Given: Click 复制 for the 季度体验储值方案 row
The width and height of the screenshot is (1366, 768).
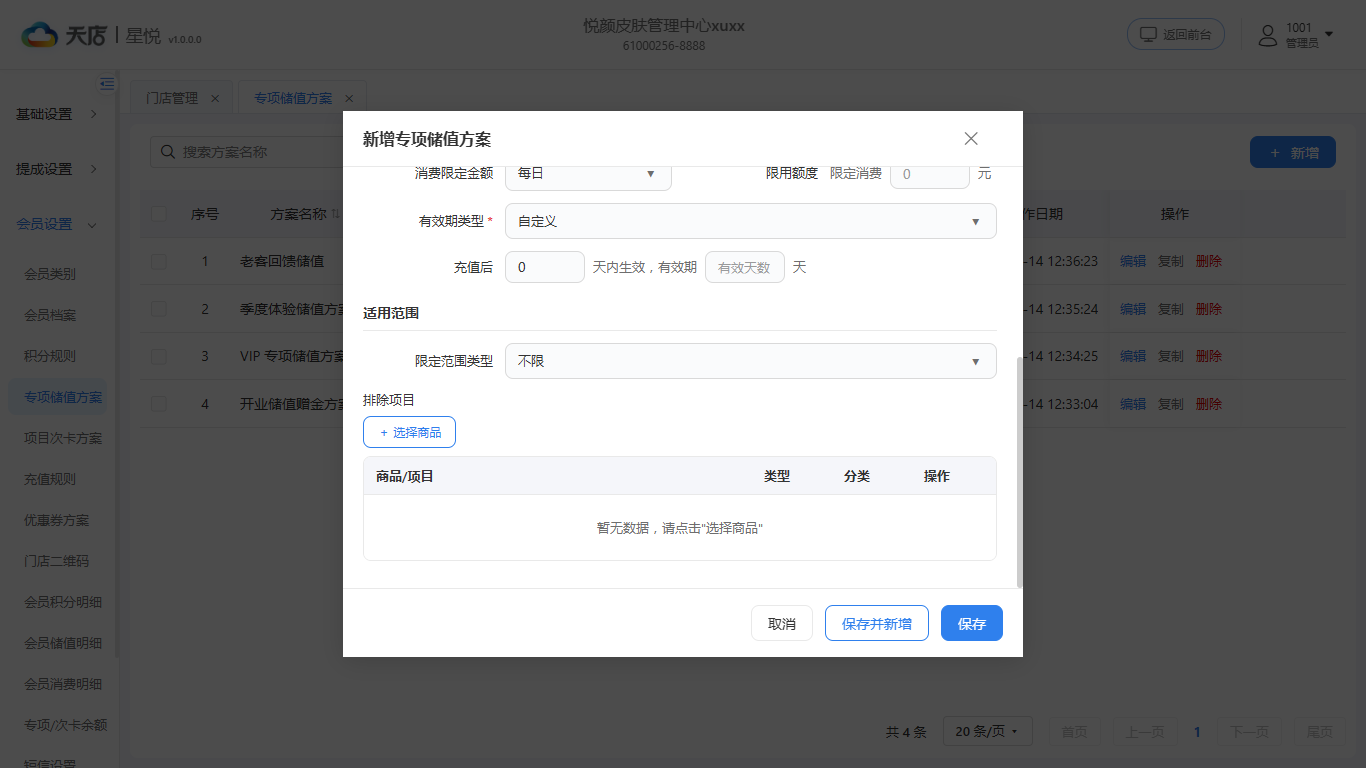Looking at the screenshot, I should point(1171,309).
